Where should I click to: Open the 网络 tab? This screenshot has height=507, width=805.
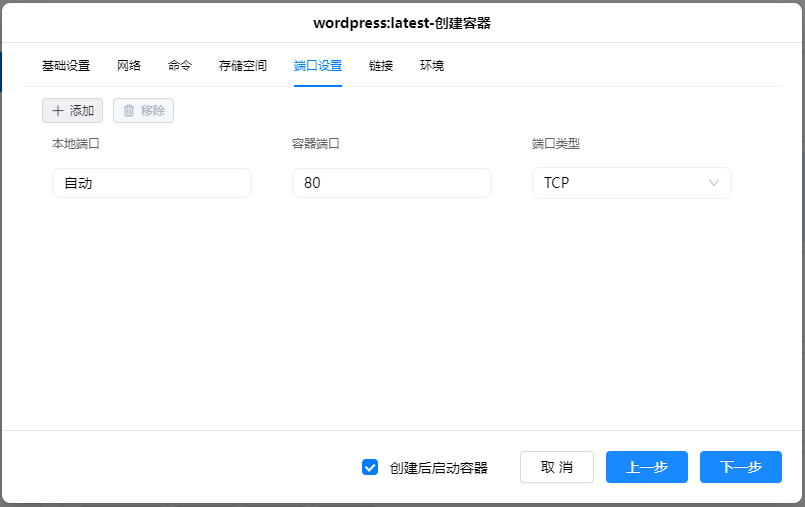[129, 66]
